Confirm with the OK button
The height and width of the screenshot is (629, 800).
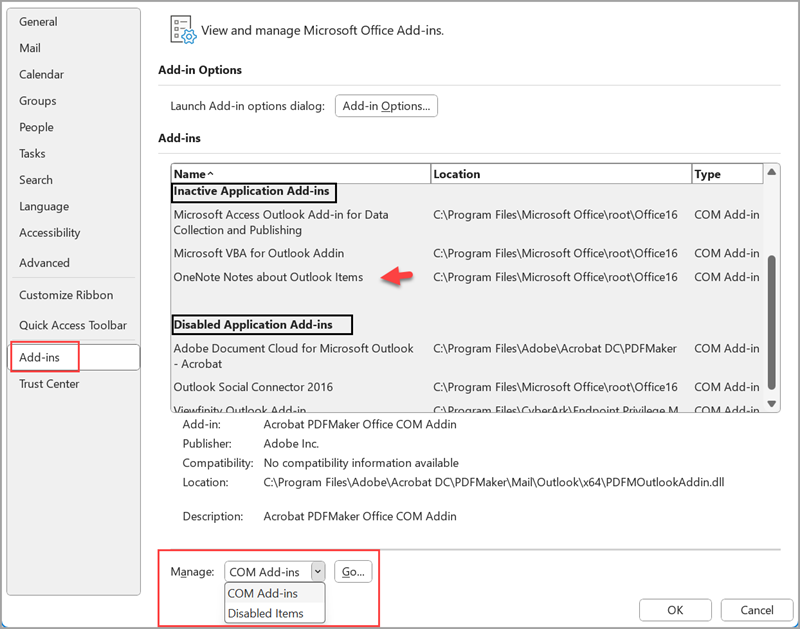[x=675, y=610]
